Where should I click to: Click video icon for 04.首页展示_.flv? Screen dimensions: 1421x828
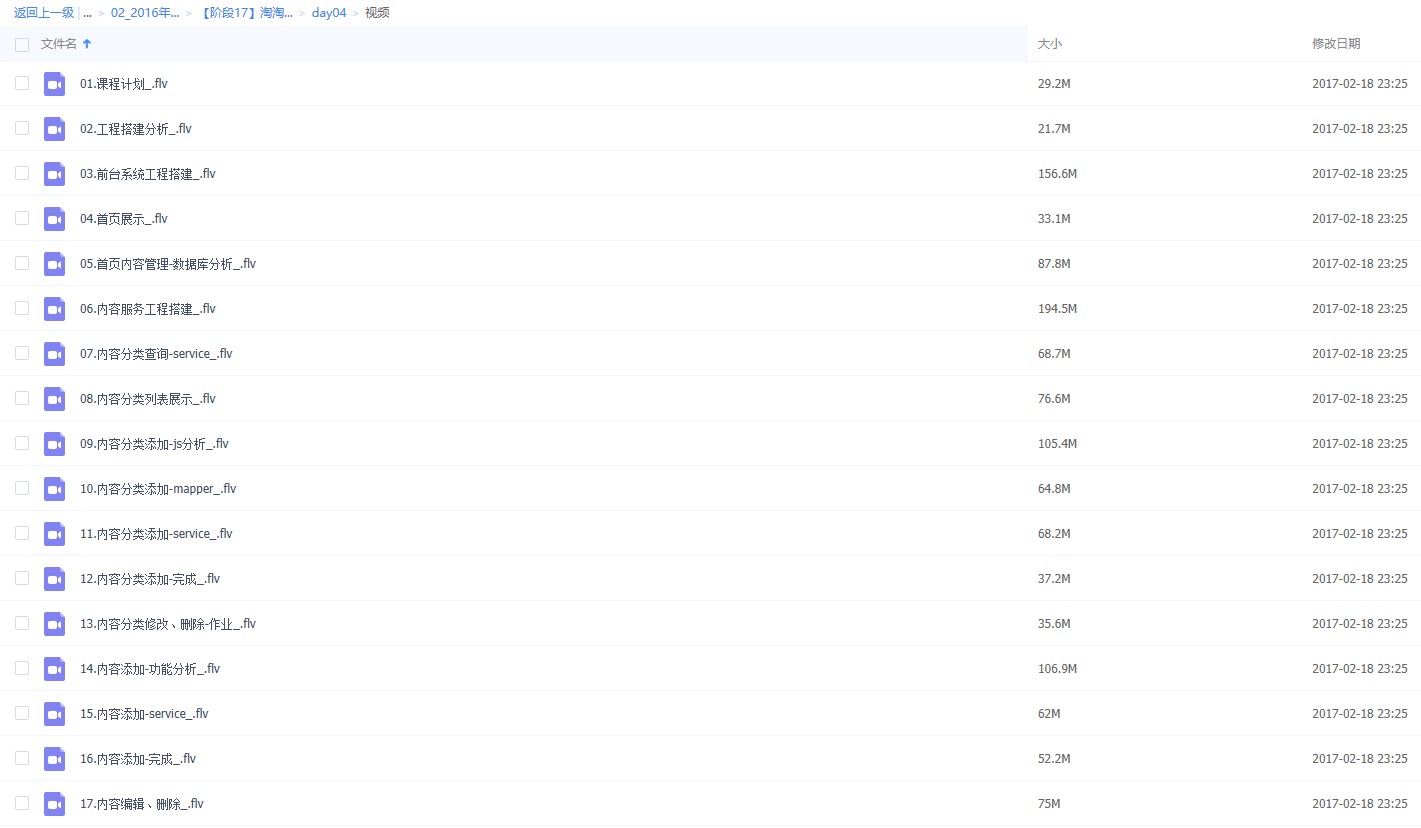[54, 219]
